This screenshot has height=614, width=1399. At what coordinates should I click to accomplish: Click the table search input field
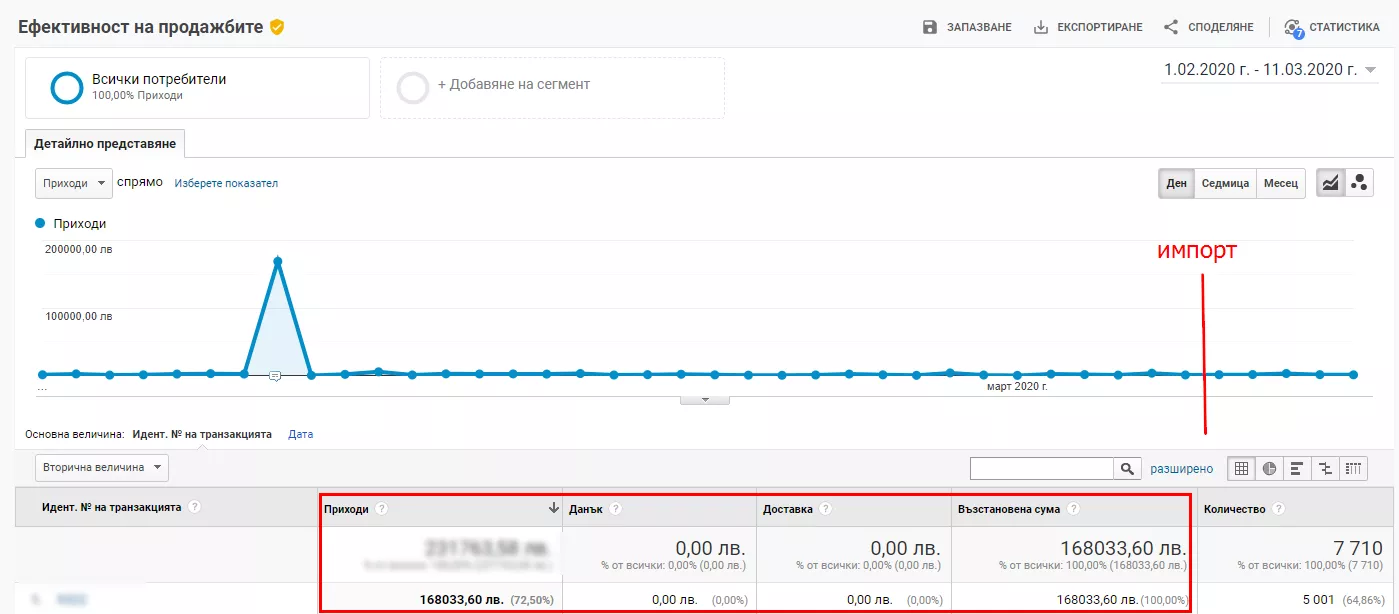tap(1042, 468)
